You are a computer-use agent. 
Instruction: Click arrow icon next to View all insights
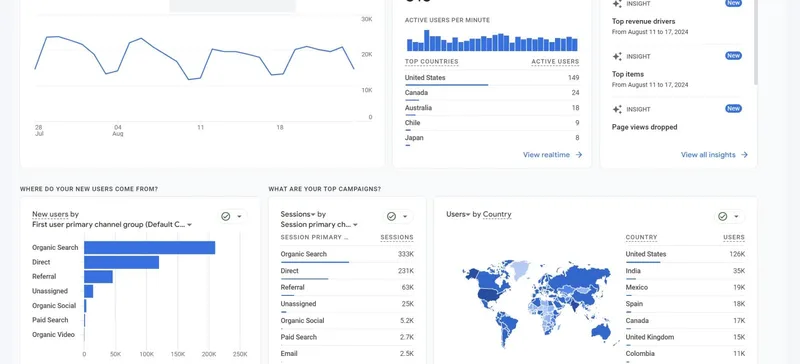pos(744,155)
